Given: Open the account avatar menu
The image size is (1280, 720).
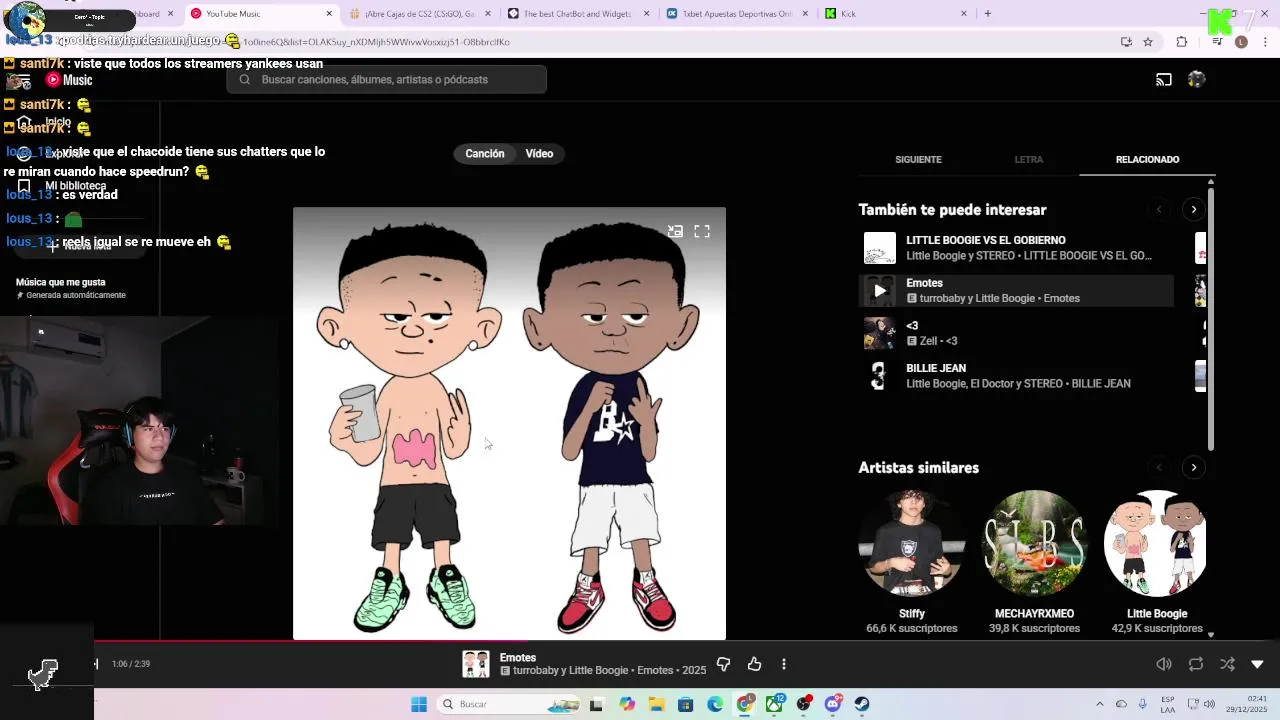Looking at the screenshot, I should pos(1196,80).
